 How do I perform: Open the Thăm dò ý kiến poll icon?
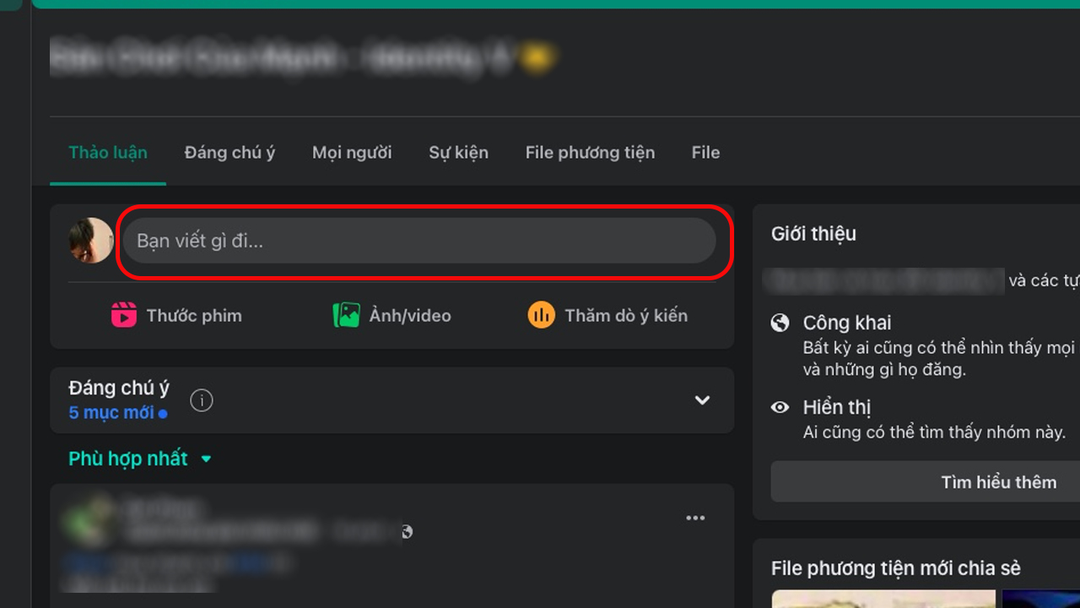point(541,315)
